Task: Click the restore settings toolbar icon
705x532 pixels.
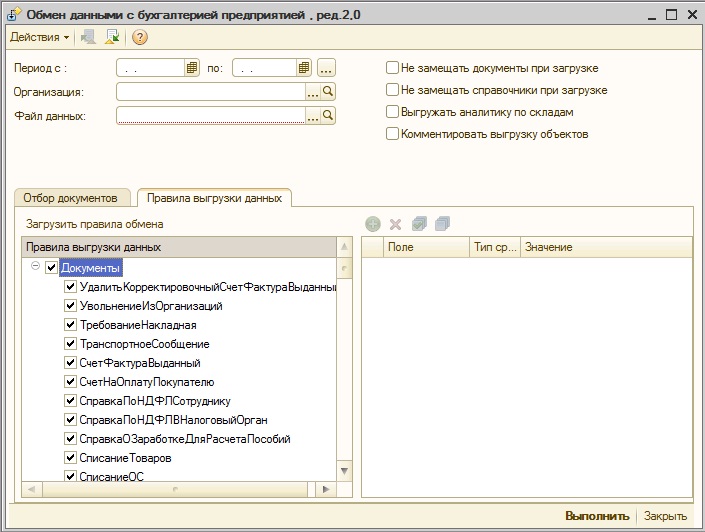Action: tap(111, 37)
